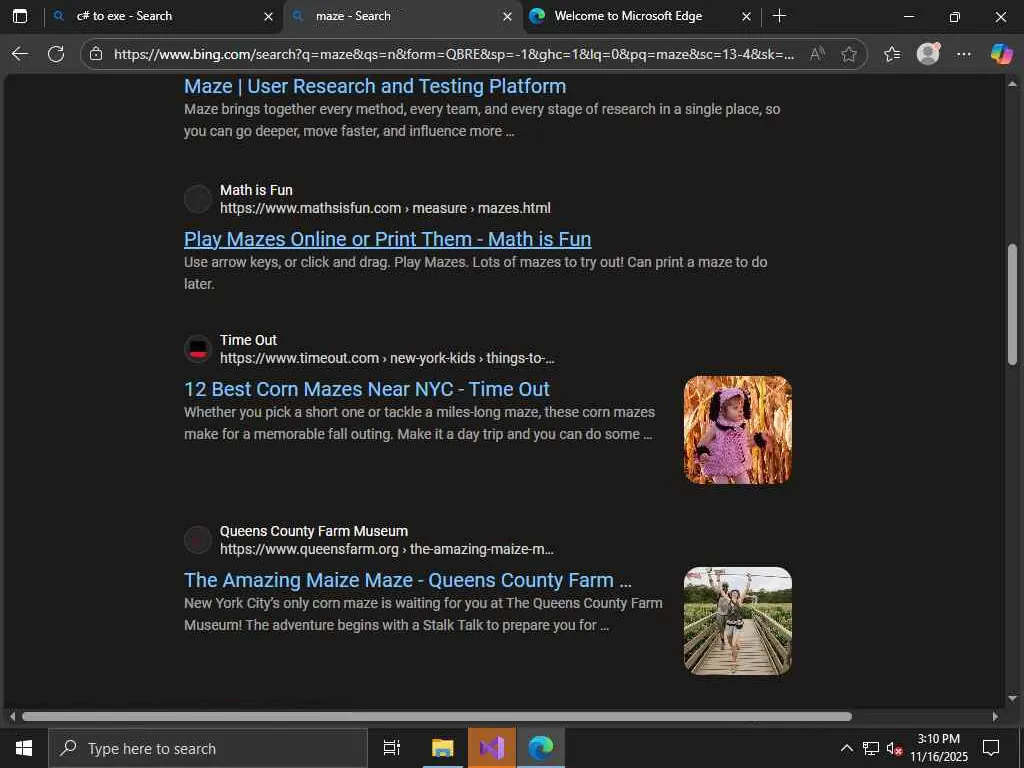This screenshot has width=1024, height=768.
Task: Click the timeout.com URL breadcrumb
Action: [387, 359]
